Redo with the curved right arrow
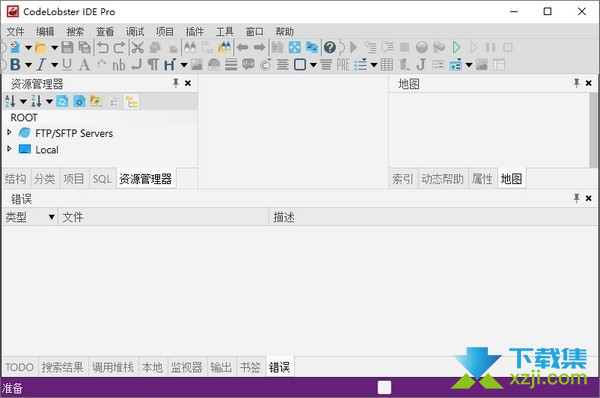This screenshot has width=600, height=398. [x=119, y=47]
